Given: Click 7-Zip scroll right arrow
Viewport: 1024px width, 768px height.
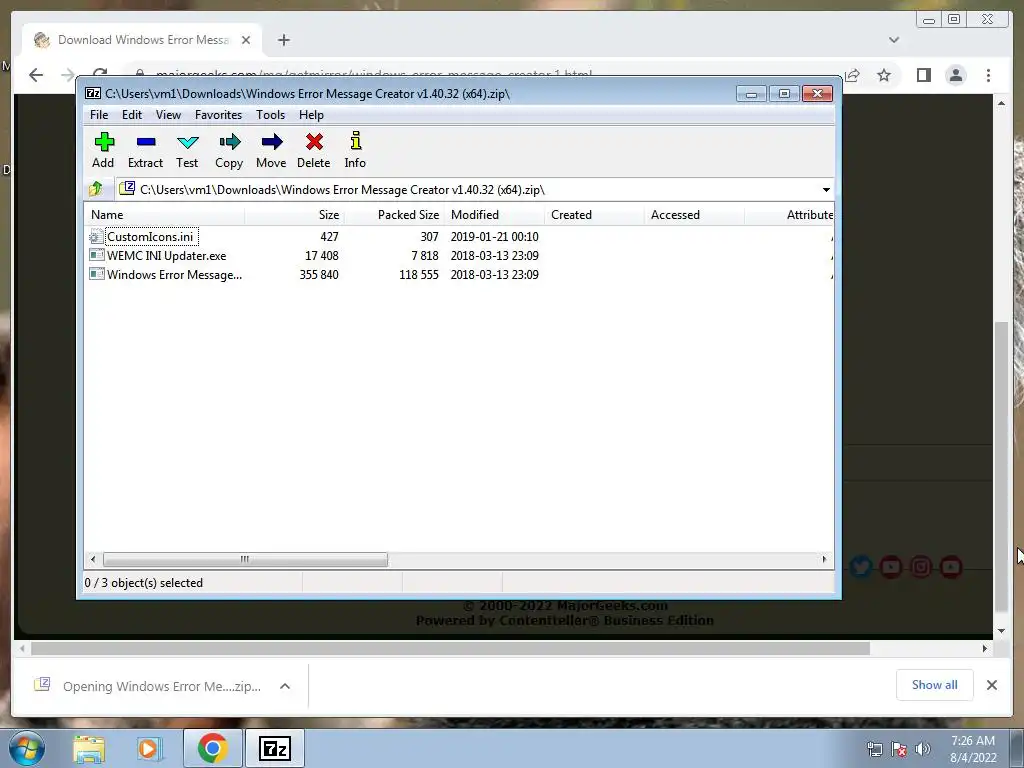Looking at the screenshot, I should click(824, 560).
